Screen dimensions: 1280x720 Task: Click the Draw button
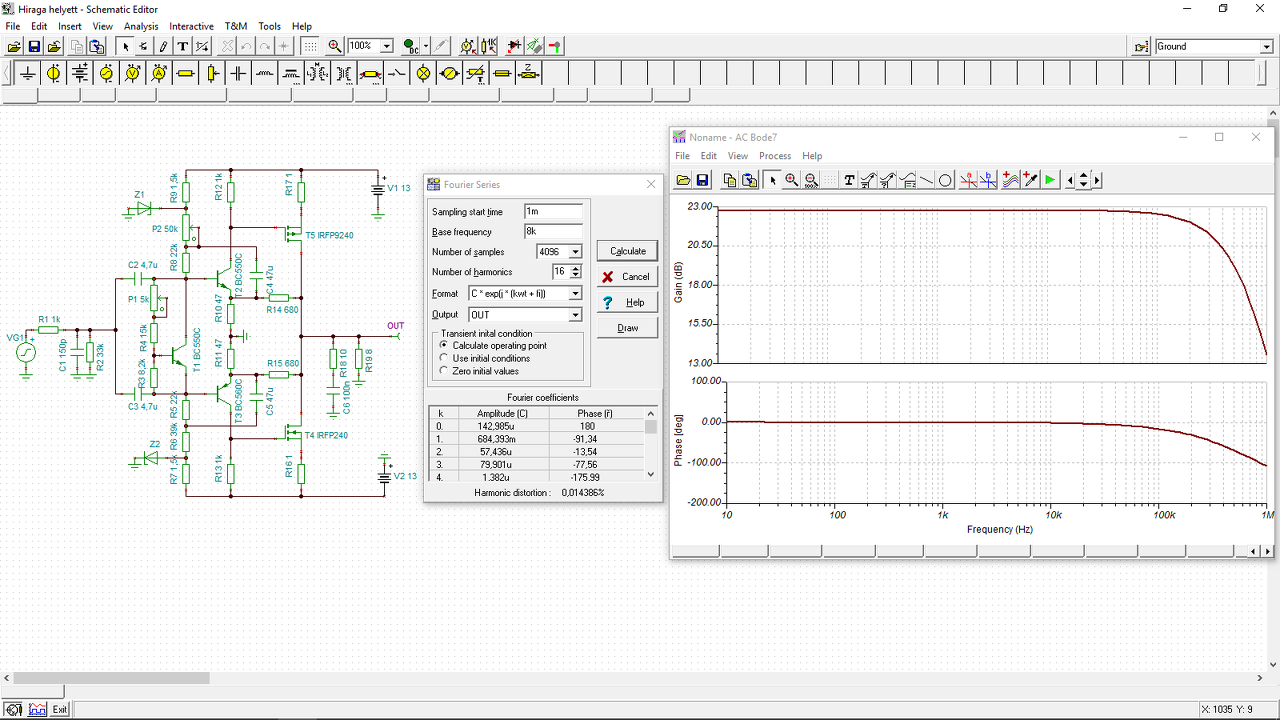pos(627,328)
